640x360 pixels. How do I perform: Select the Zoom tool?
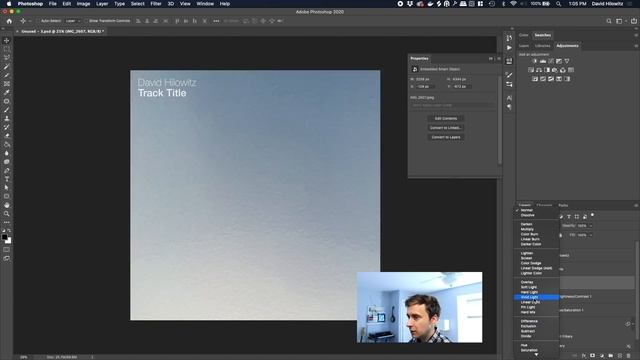tap(7, 213)
